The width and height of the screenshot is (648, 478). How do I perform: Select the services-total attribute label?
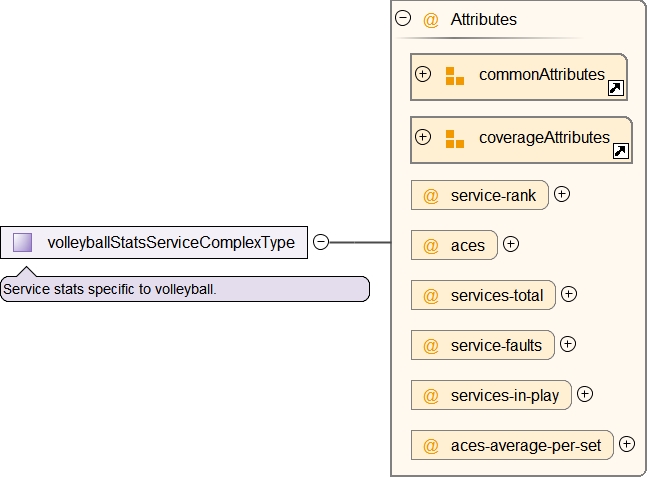[x=497, y=295]
